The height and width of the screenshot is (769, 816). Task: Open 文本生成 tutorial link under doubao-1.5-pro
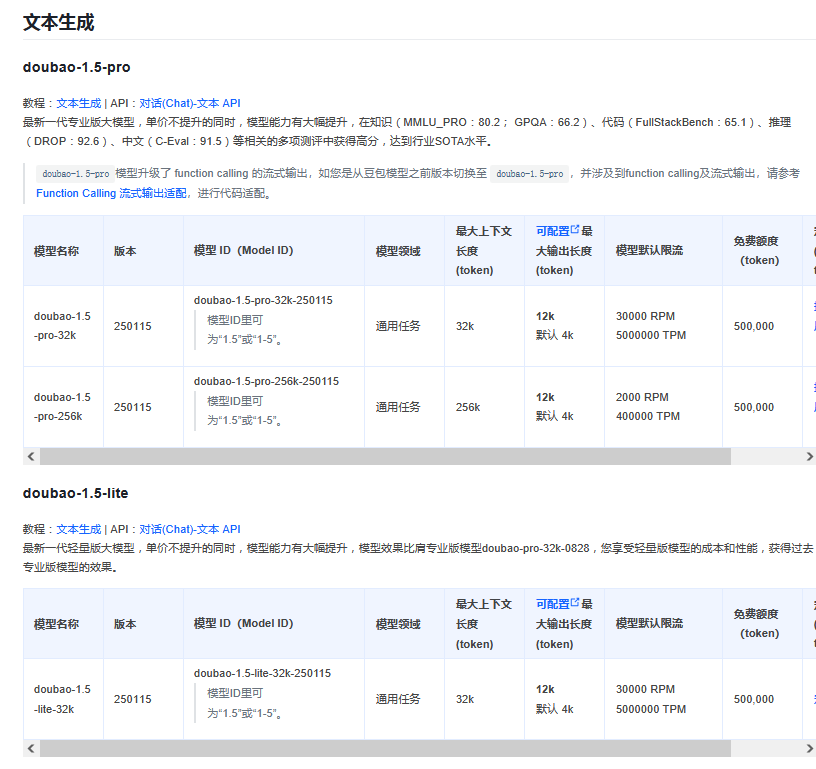[79, 103]
